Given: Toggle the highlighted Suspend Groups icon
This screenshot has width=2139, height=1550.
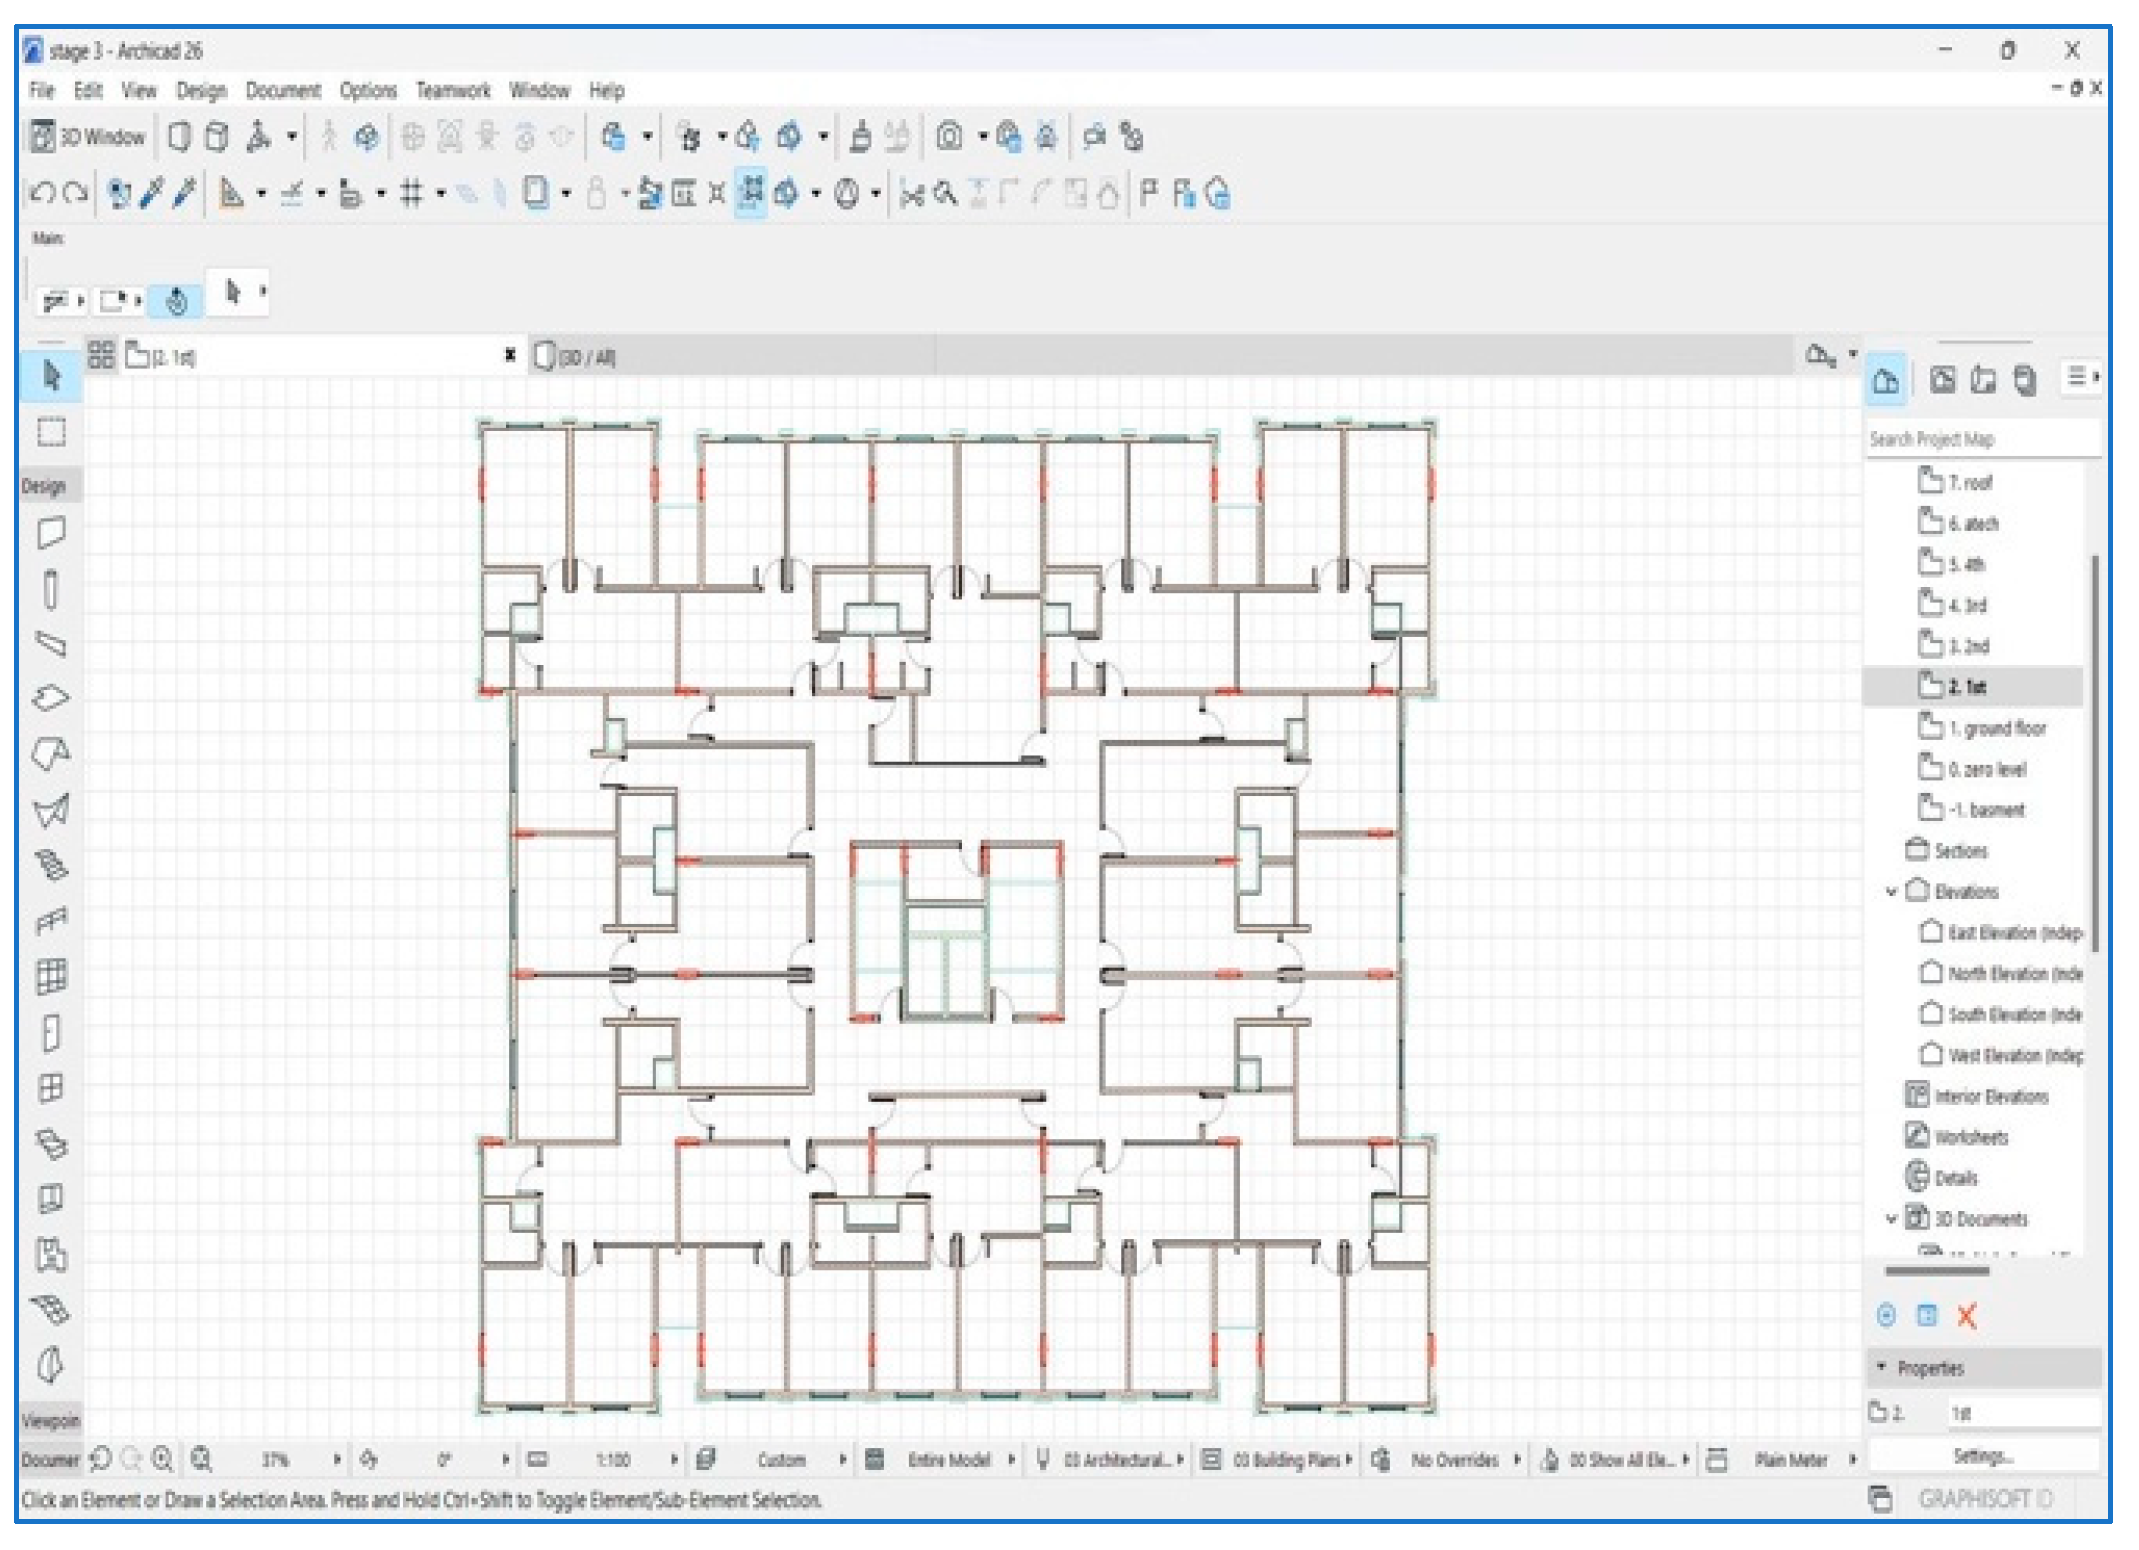Looking at the screenshot, I should pos(752,193).
